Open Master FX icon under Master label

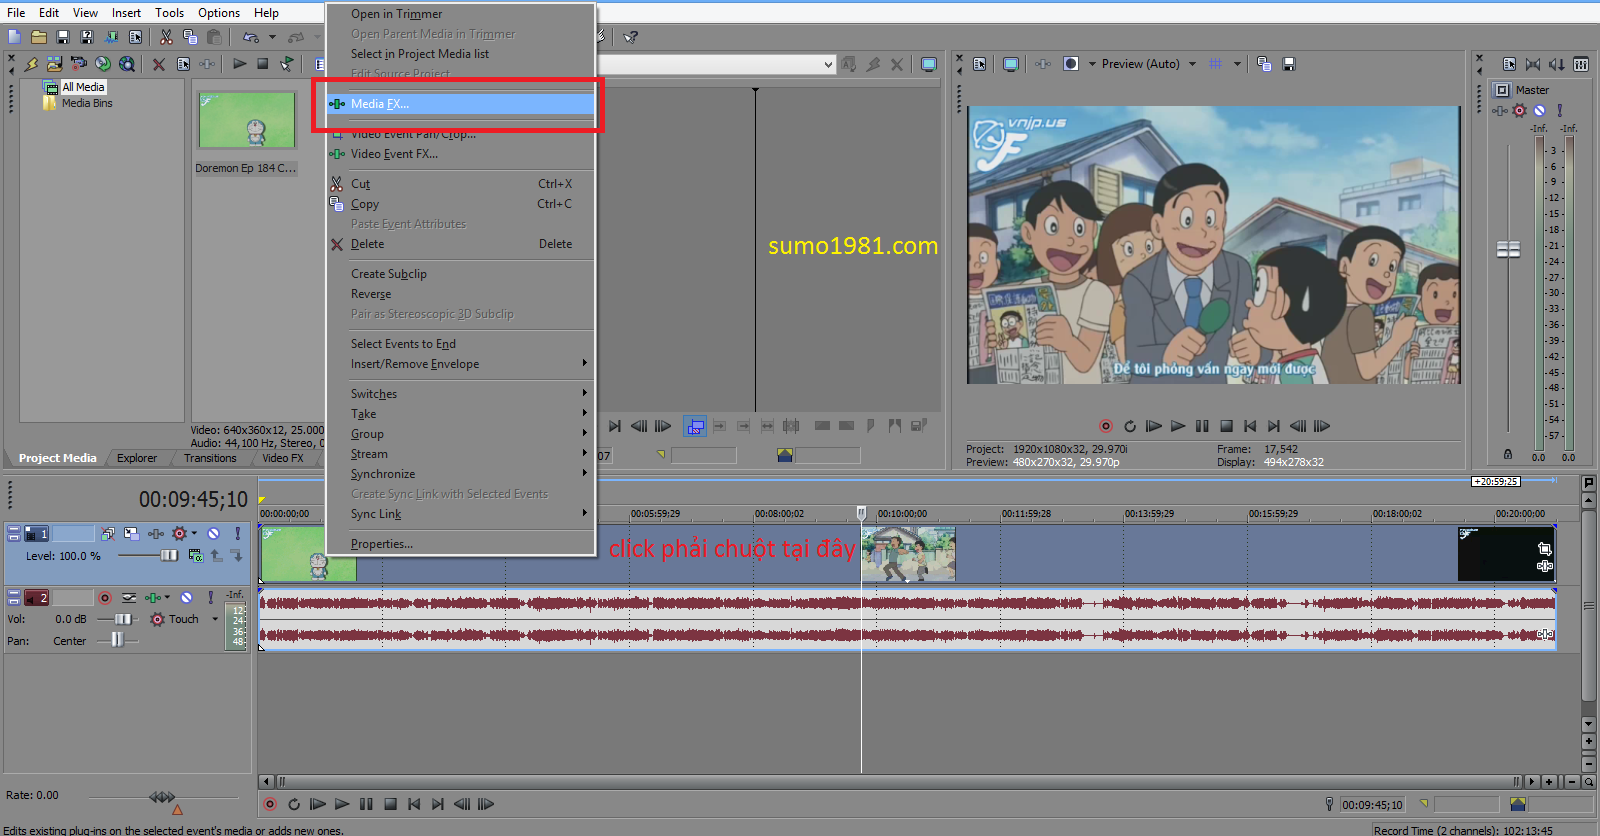pyautogui.click(x=1500, y=111)
